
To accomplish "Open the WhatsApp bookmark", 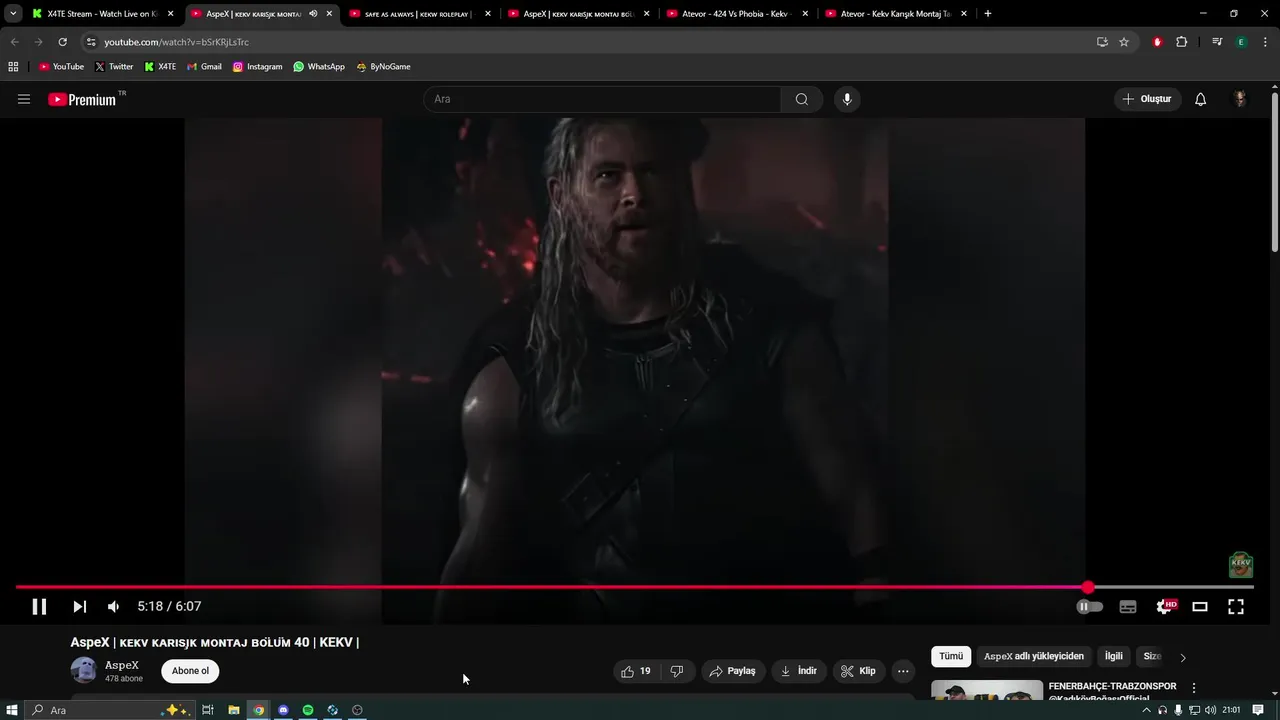I will [319, 67].
